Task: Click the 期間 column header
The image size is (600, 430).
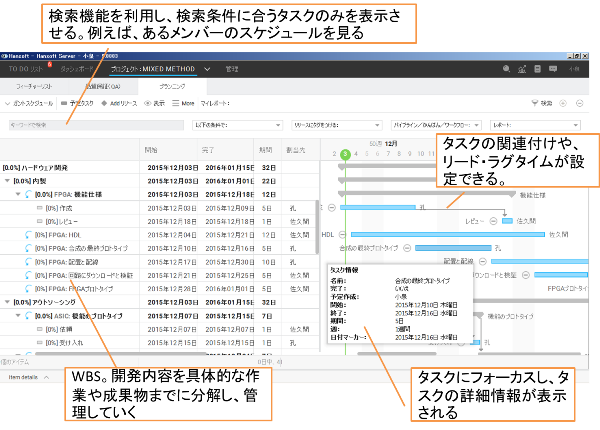Action: tap(265, 150)
